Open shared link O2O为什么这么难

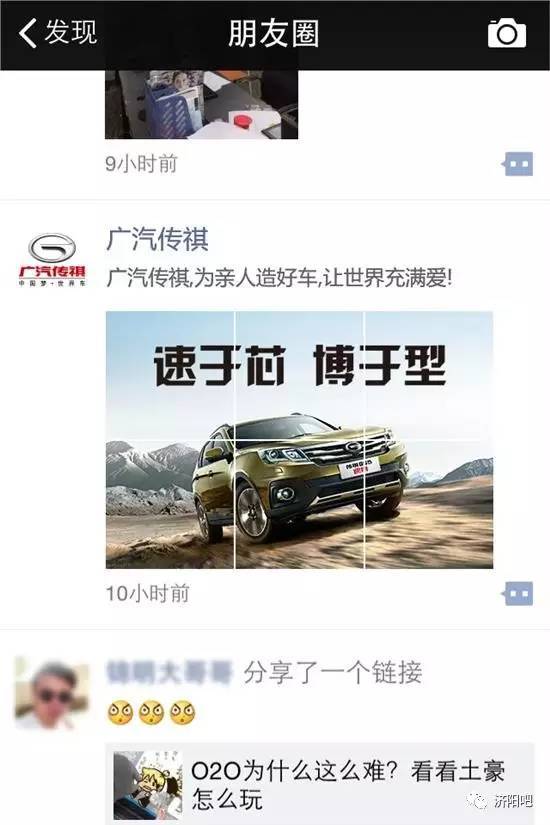tap(347, 785)
